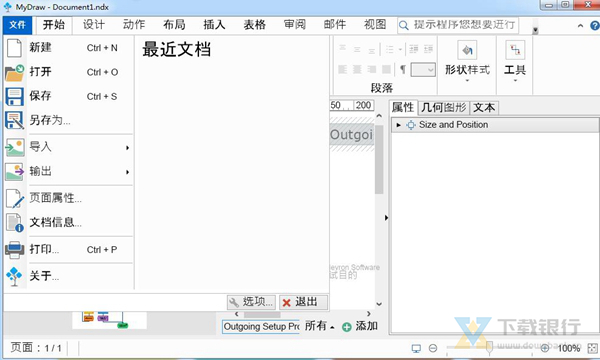Open the Shape Styles dropdown arrow
This screenshot has height=360, width=600.
(x=467, y=80)
